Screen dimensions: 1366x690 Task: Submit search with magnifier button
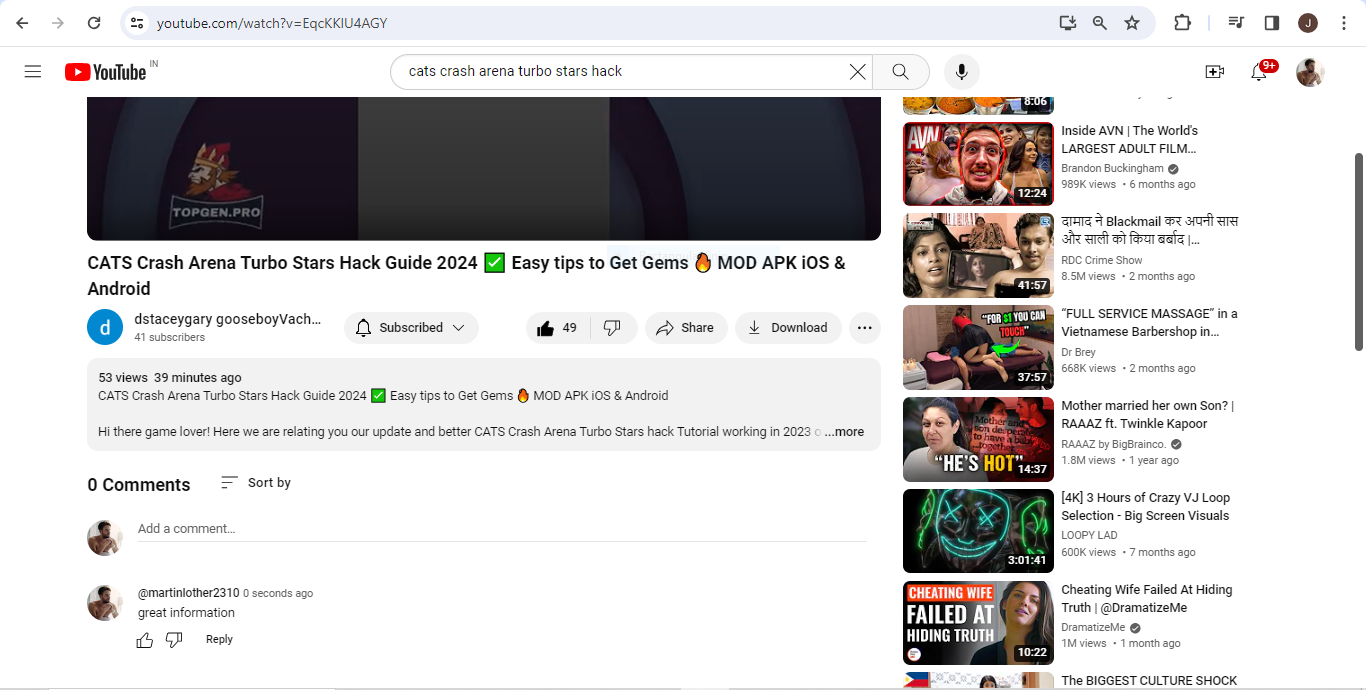(900, 72)
